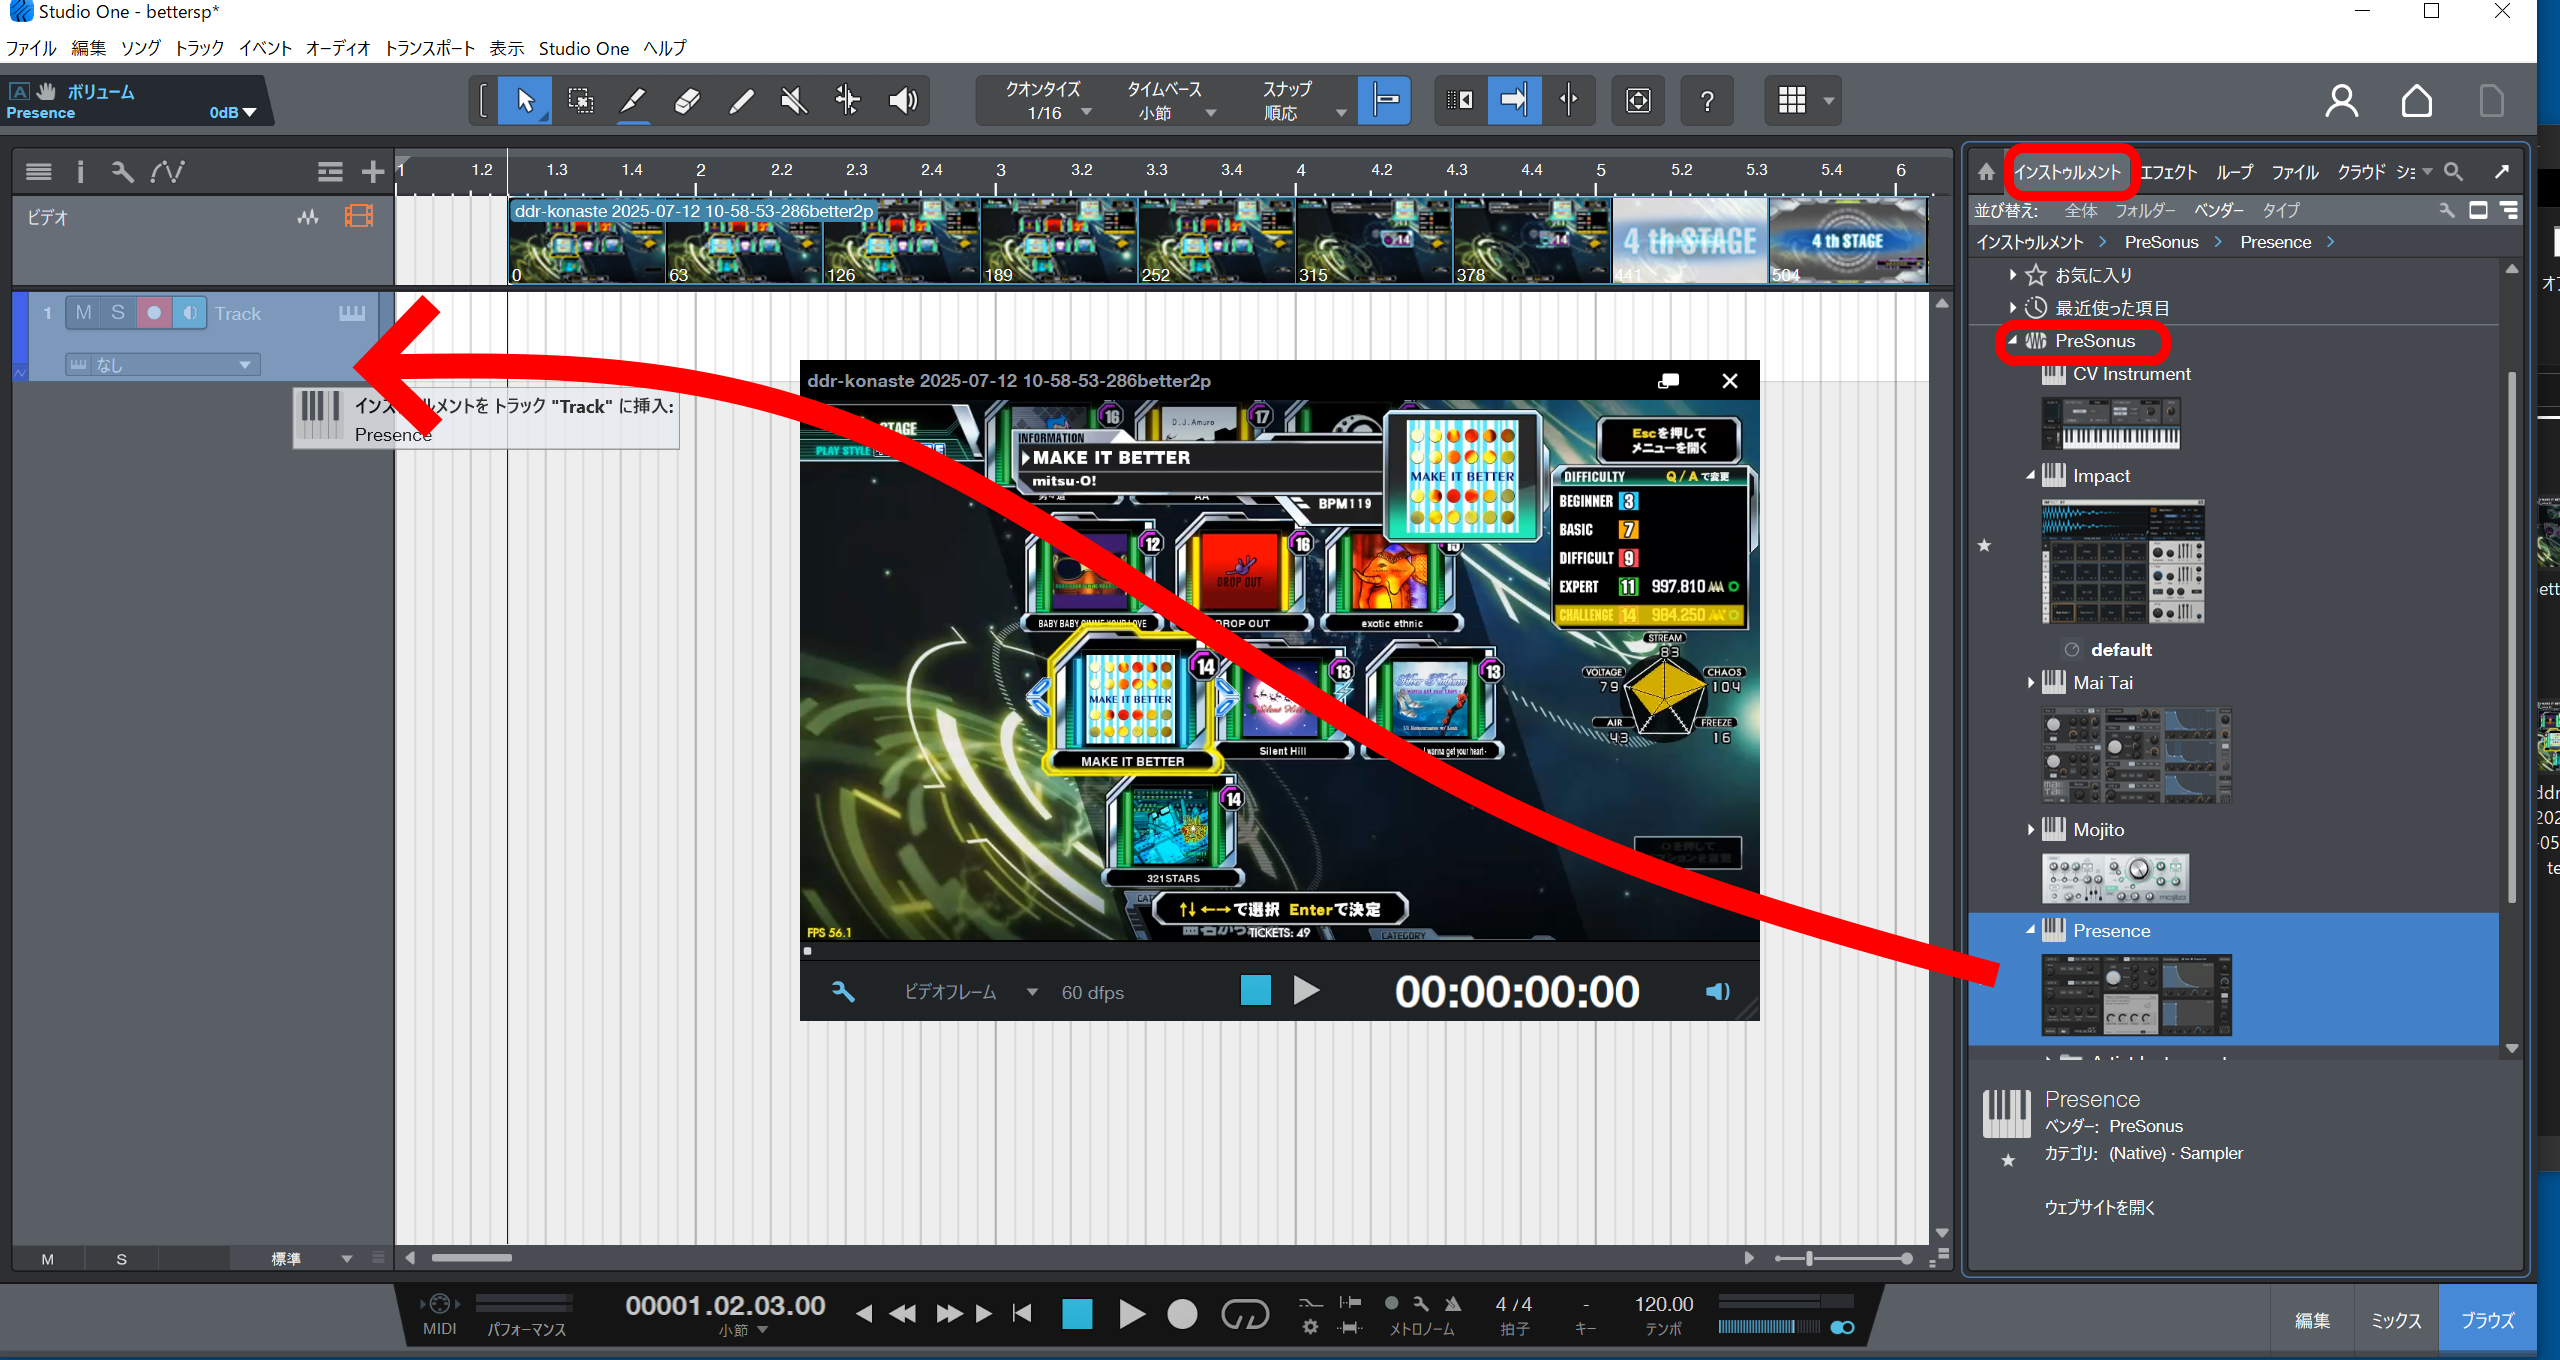The image size is (2560, 1360).
Task: Toggle monitor on Track 1
Action: pyautogui.click(x=189, y=313)
